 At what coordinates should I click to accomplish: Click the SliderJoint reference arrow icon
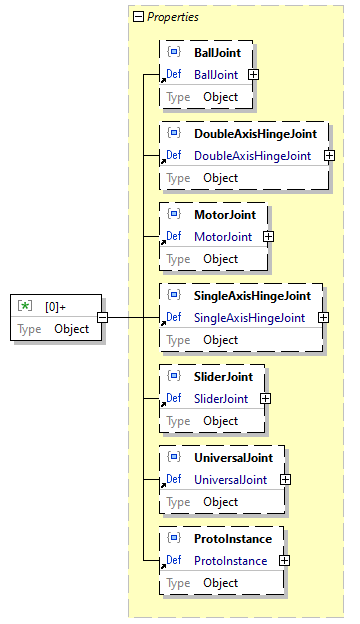click(x=163, y=404)
